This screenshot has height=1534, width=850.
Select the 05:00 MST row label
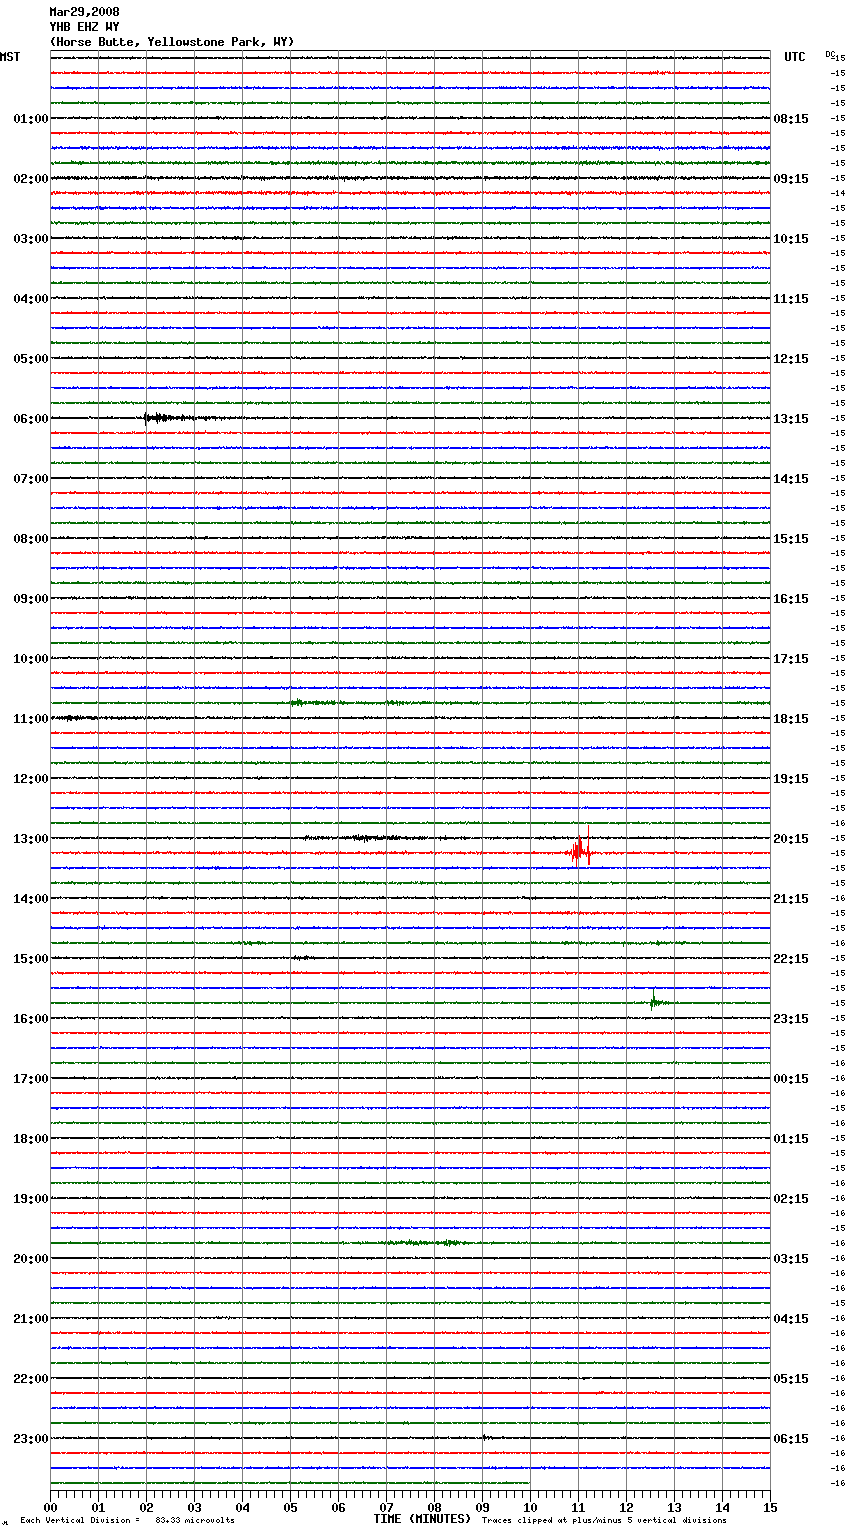coord(31,359)
